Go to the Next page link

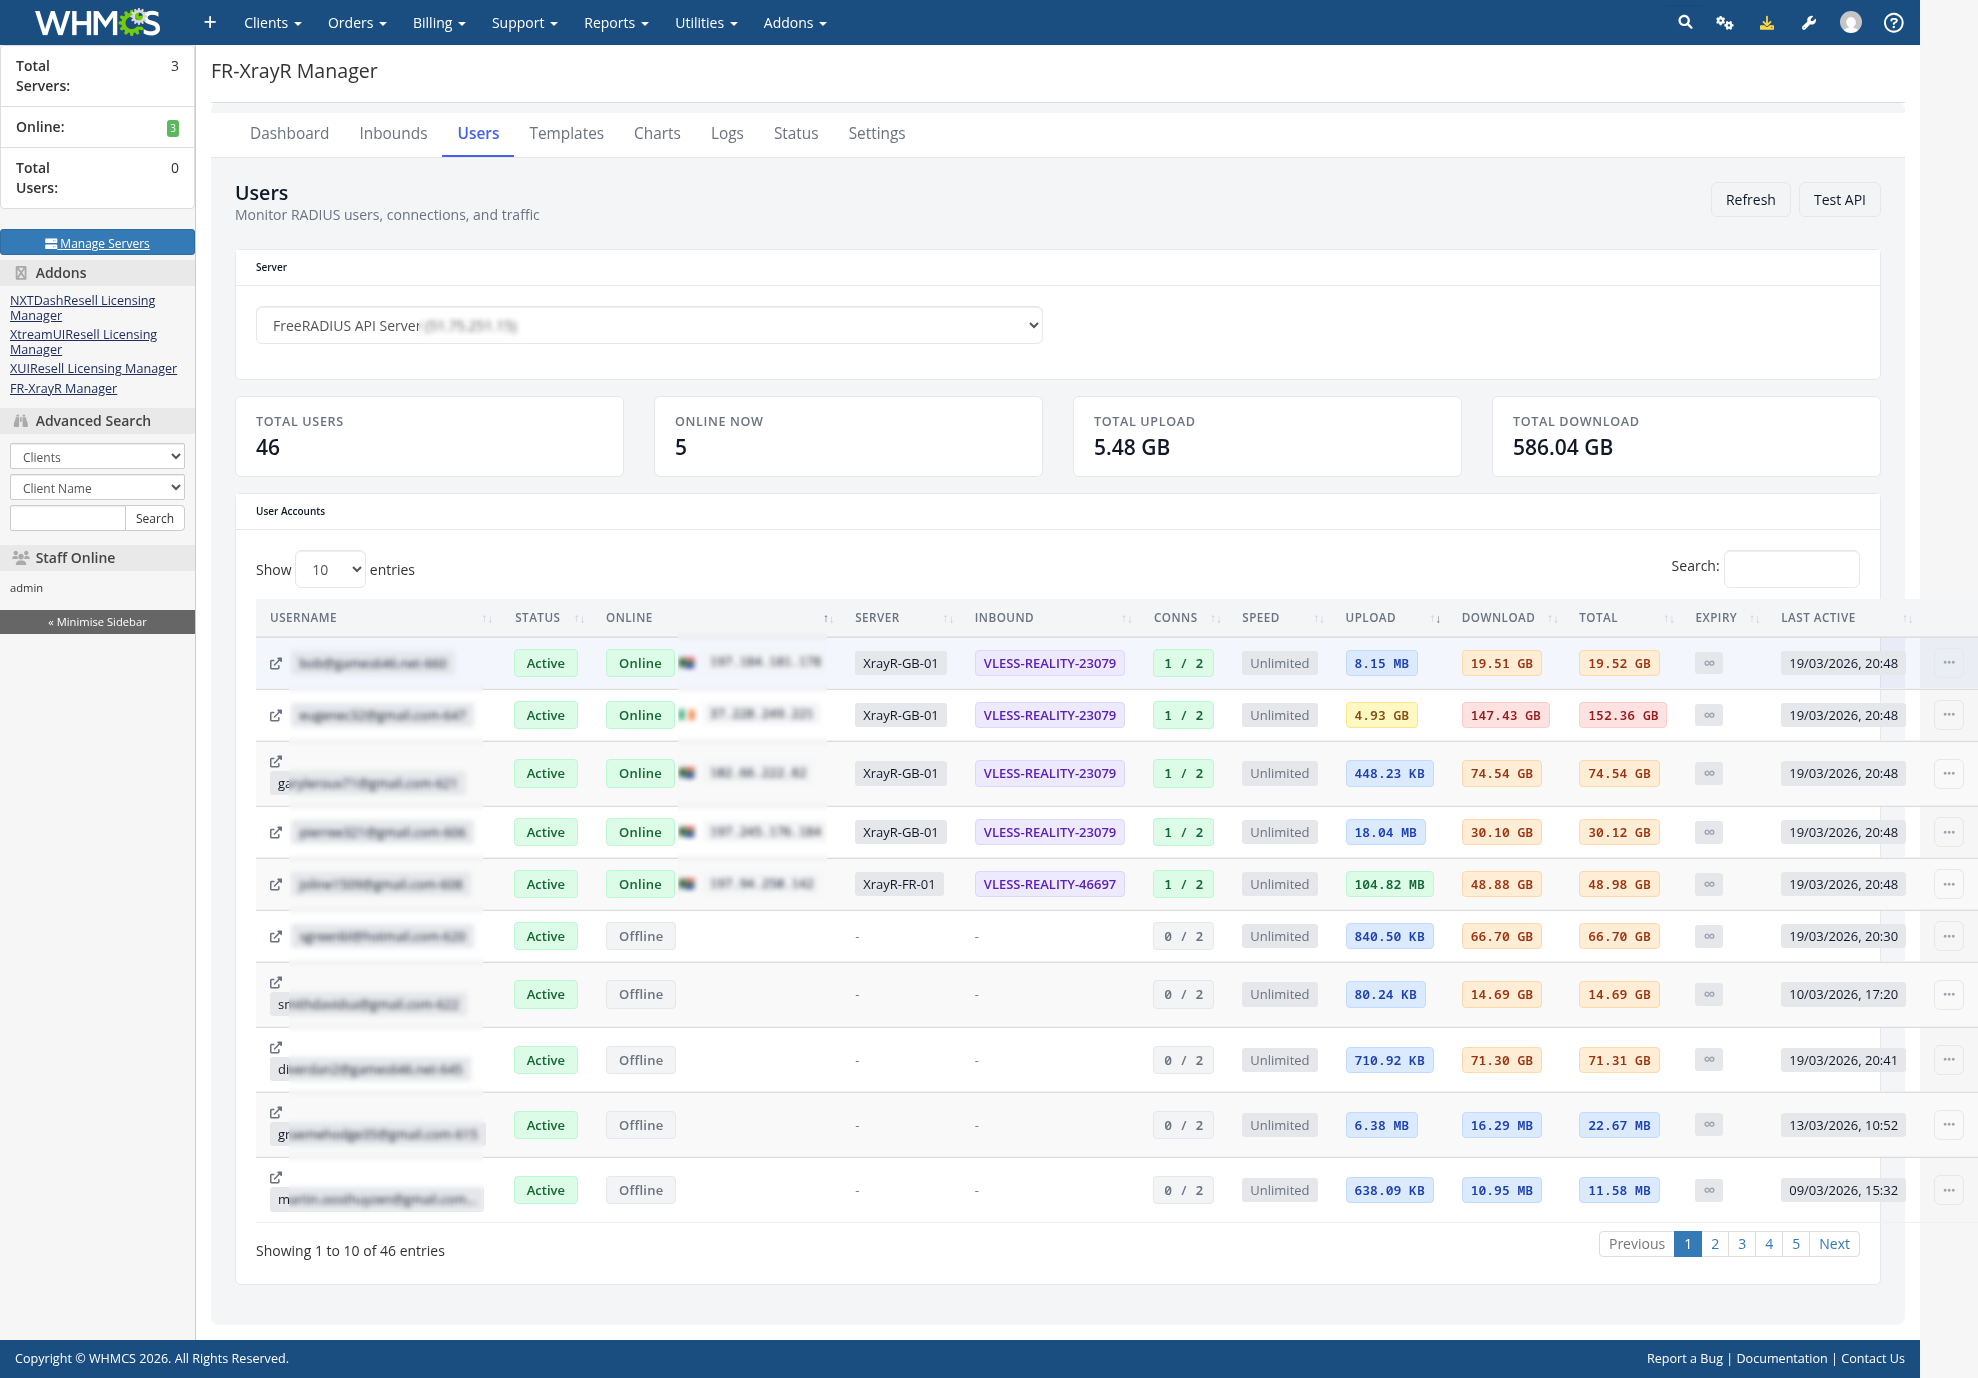[x=1834, y=1243]
